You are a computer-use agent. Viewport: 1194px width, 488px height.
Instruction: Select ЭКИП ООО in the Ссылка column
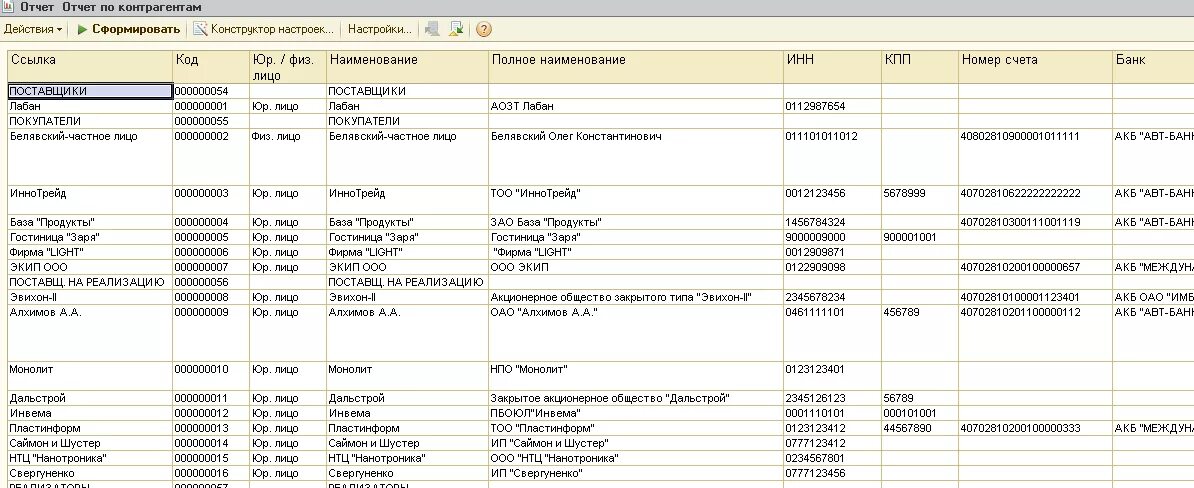[91, 267]
